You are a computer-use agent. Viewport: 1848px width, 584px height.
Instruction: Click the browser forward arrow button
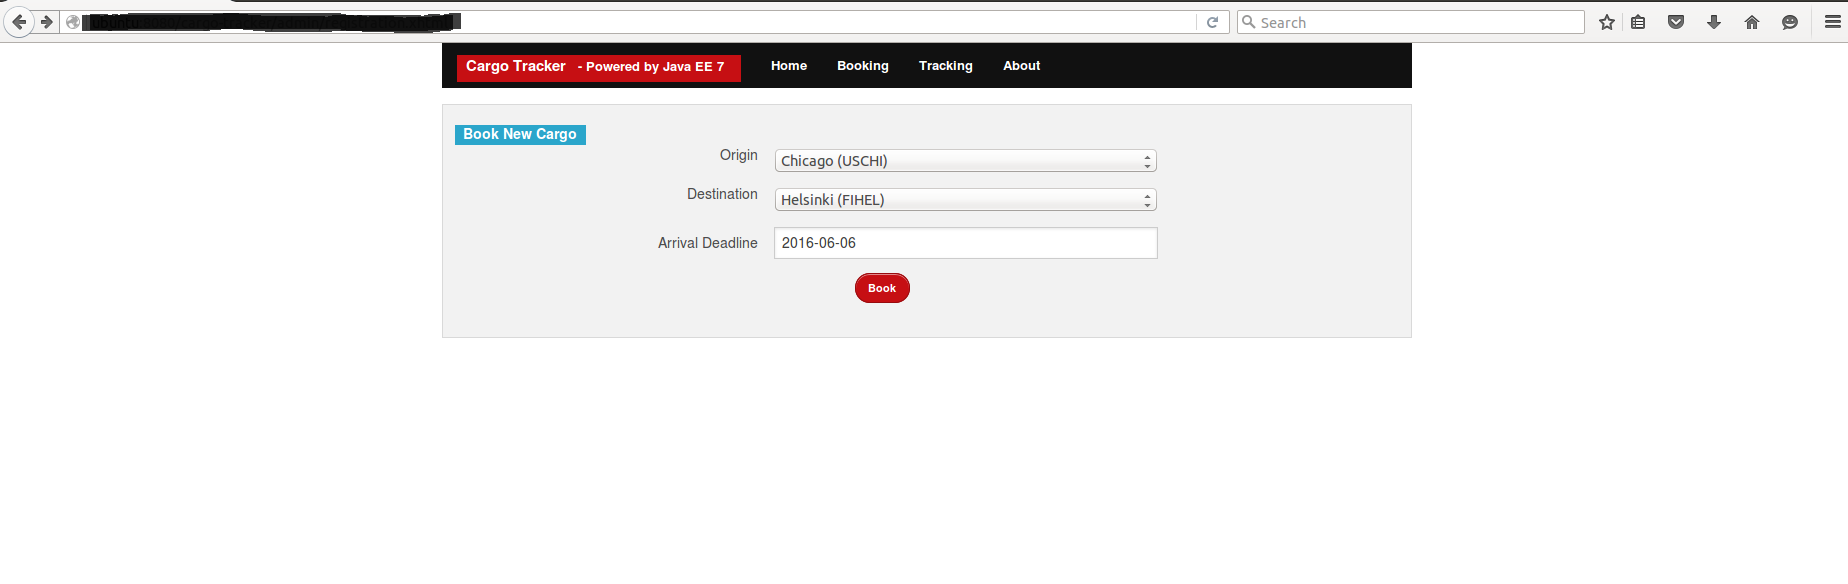[x=47, y=22]
